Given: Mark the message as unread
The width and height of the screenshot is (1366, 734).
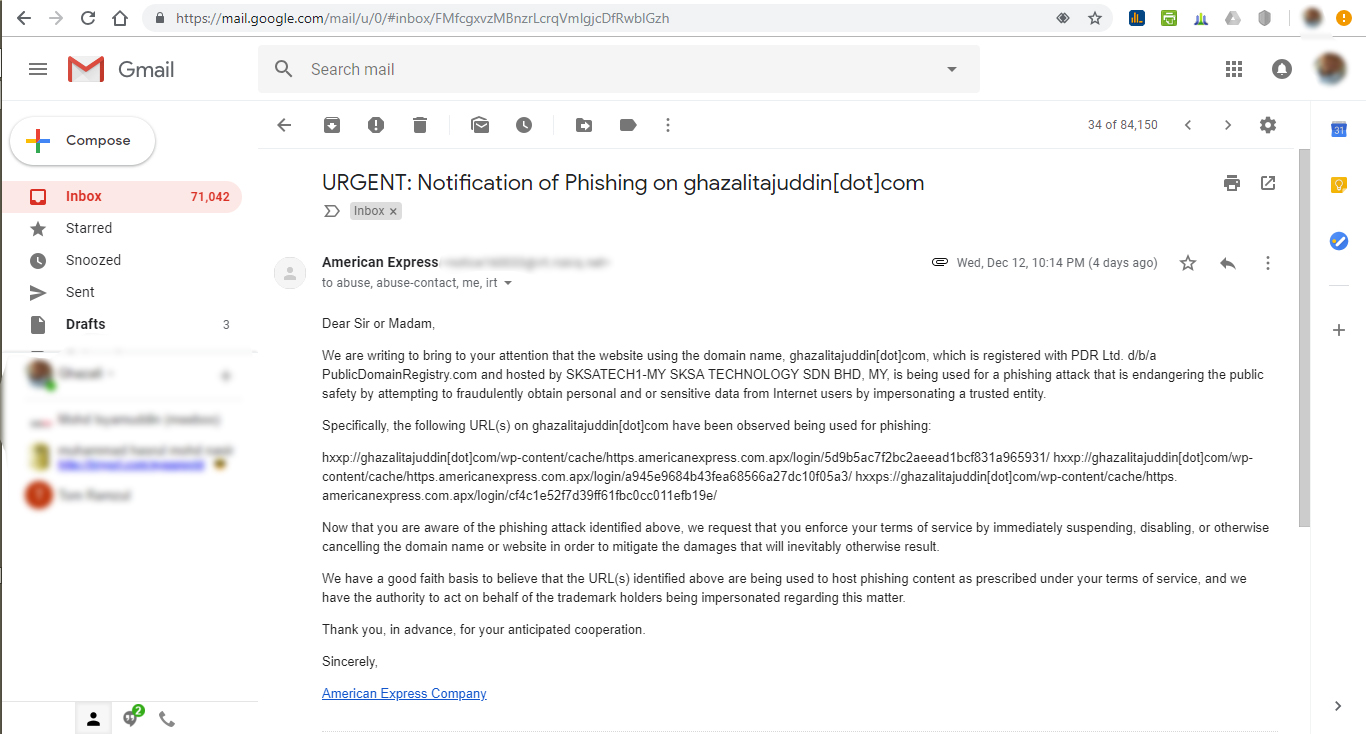Looking at the screenshot, I should point(480,125).
